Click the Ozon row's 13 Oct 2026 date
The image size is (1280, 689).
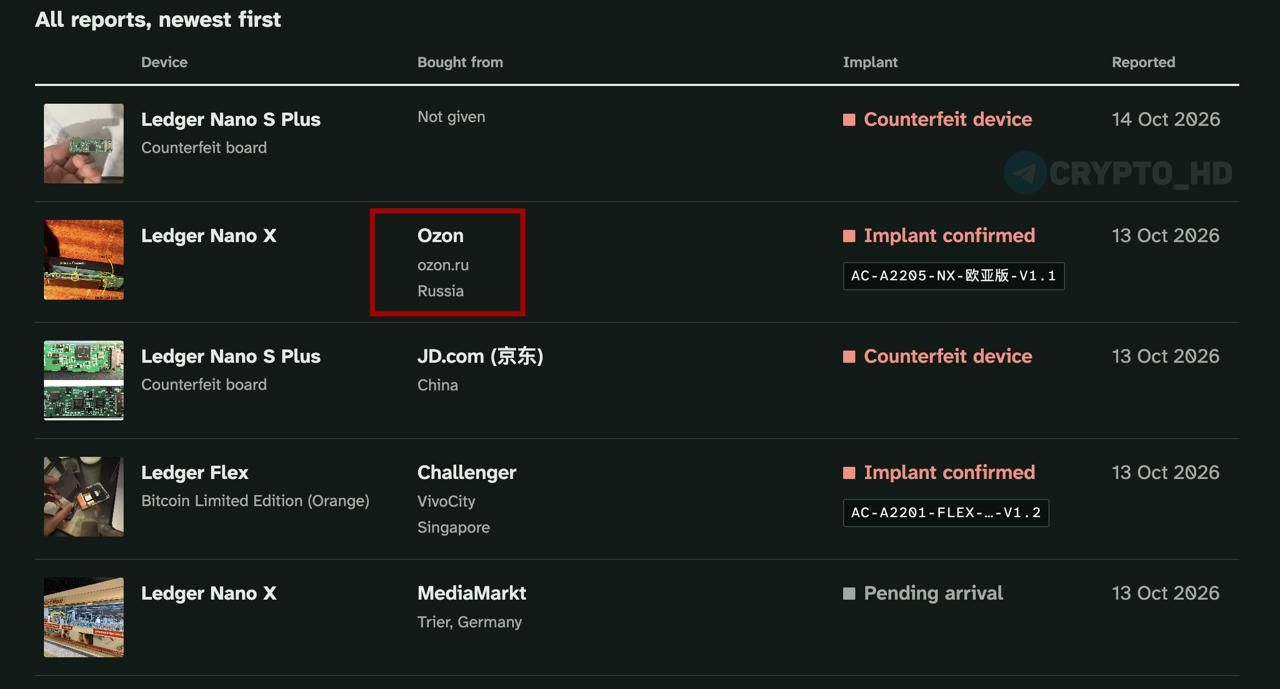tap(1166, 236)
